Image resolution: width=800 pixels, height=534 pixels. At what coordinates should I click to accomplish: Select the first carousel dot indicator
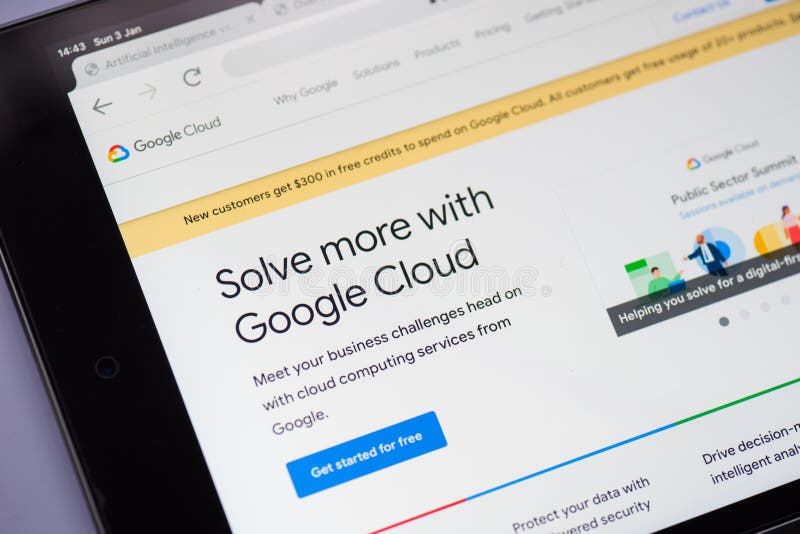click(x=723, y=322)
